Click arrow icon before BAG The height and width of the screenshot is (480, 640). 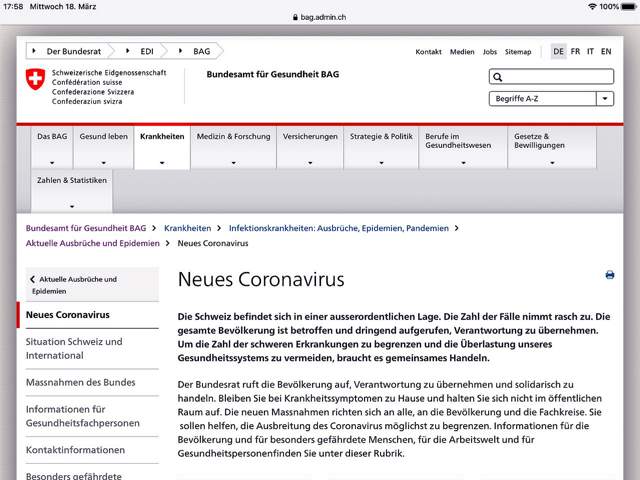[180, 51]
